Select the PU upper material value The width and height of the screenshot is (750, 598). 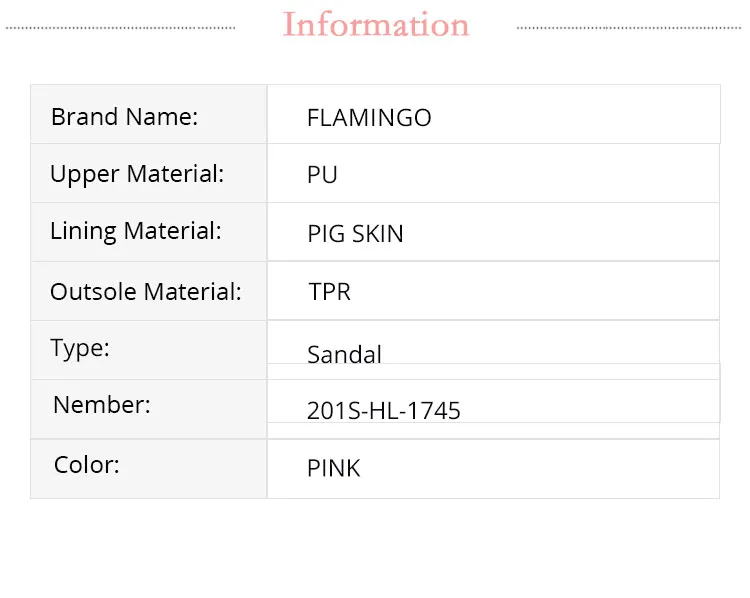pos(322,175)
